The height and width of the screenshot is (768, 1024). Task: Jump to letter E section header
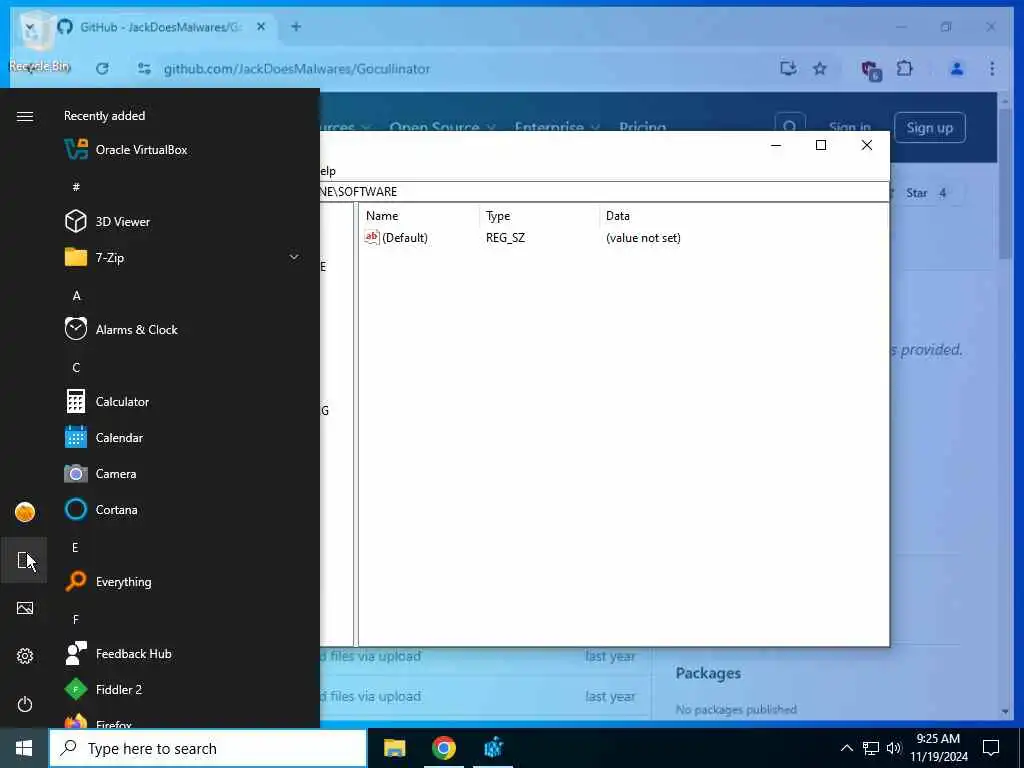(x=75, y=547)
